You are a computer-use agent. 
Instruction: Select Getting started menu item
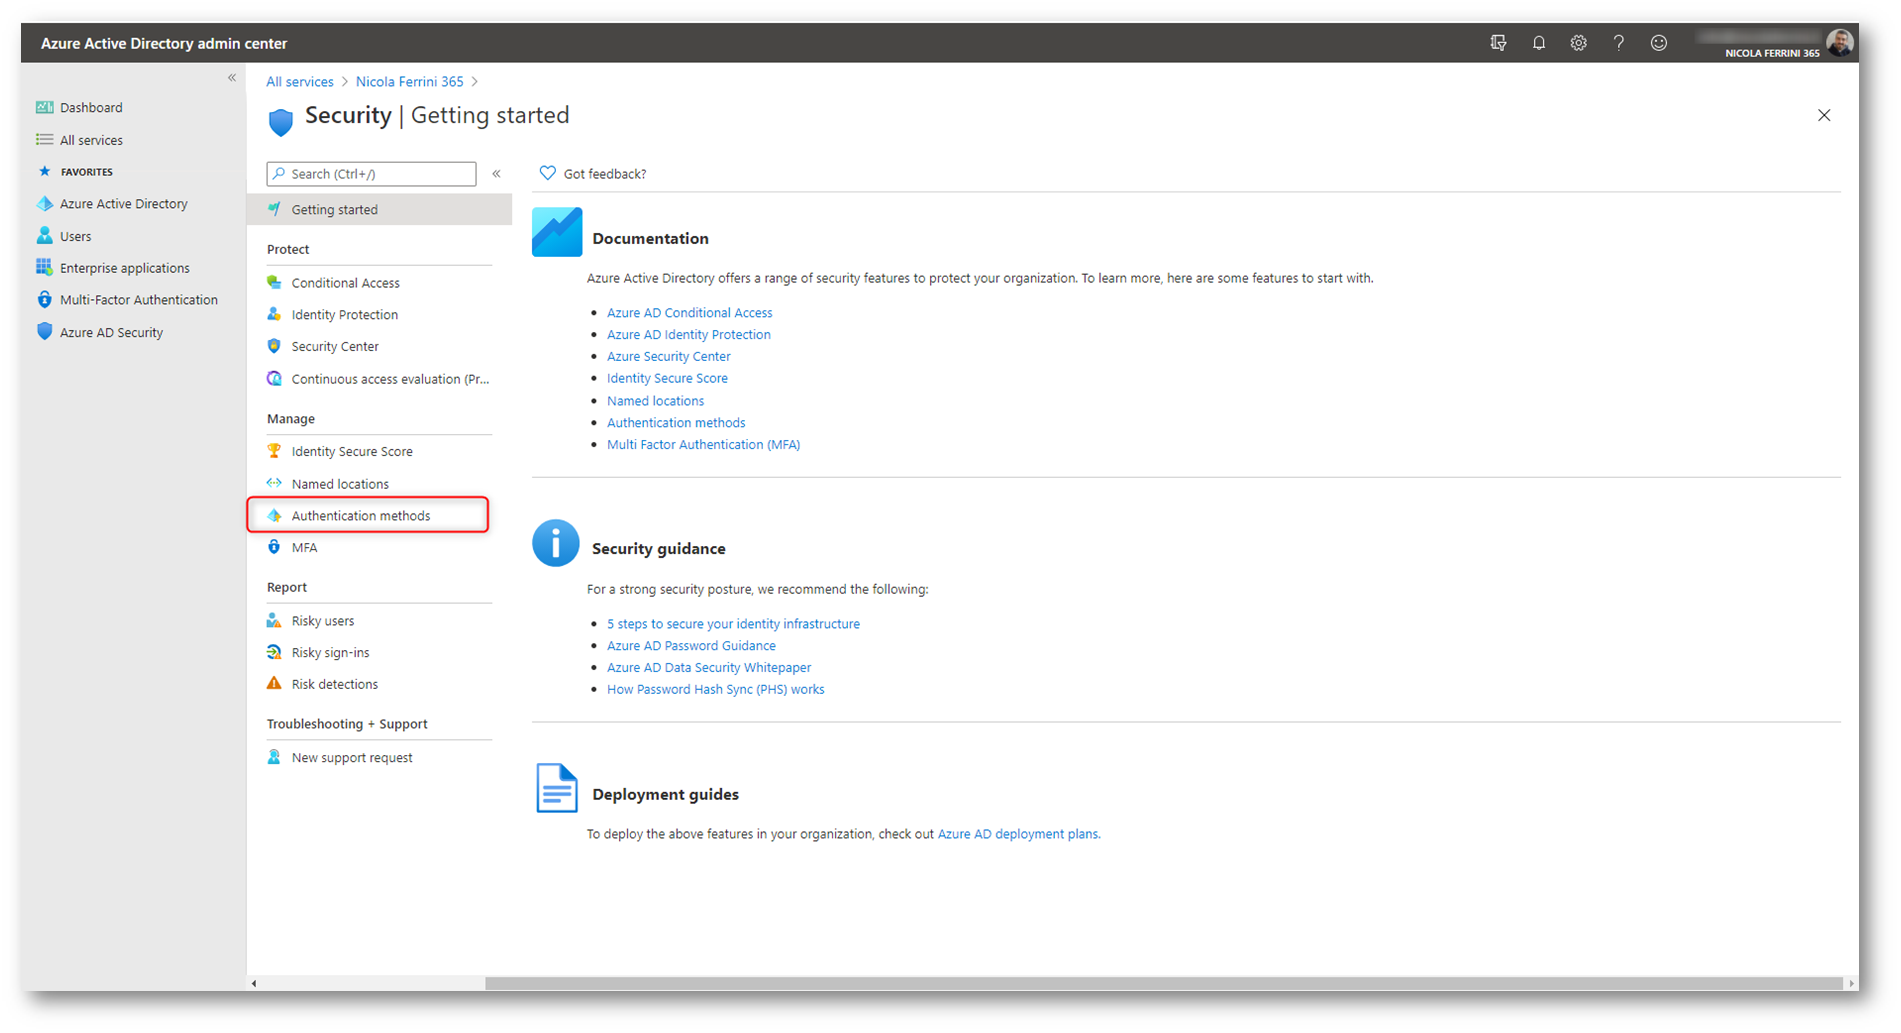[x=379, y=209]
